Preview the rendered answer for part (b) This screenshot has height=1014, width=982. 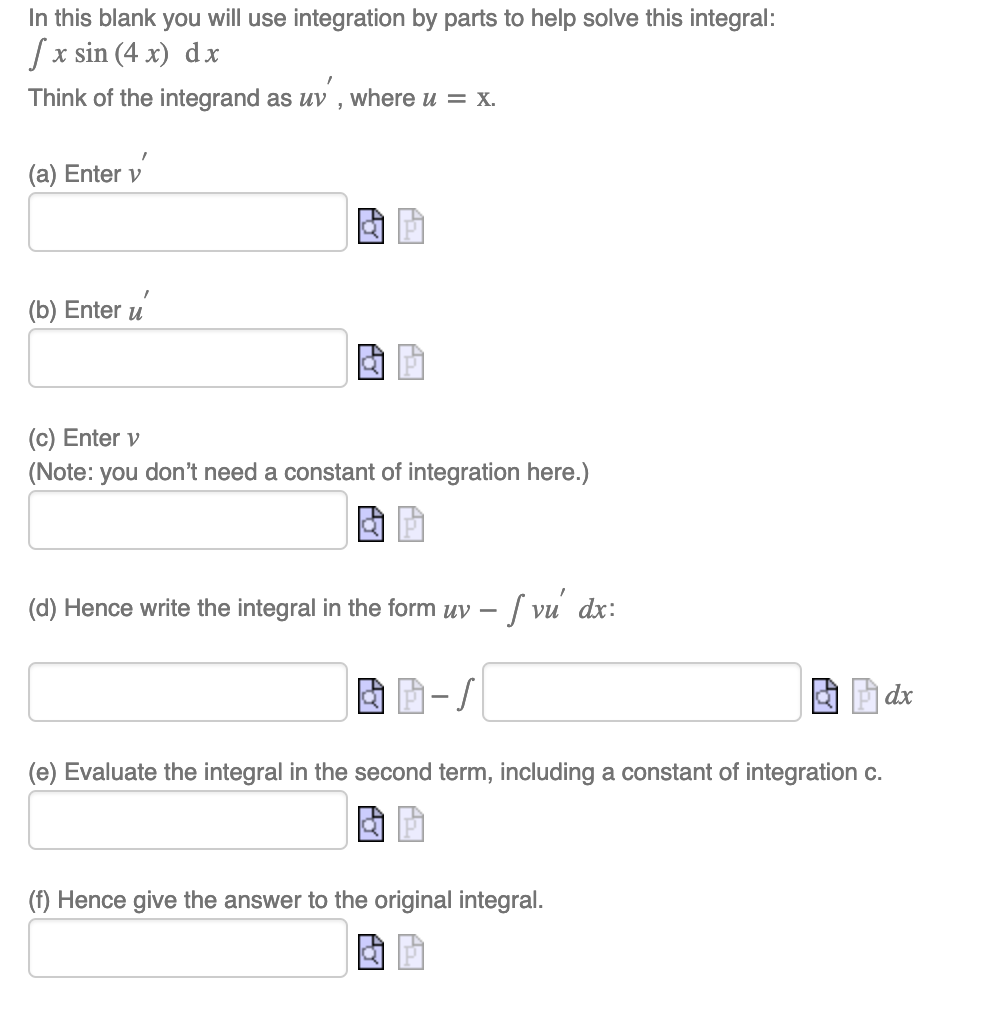[371, 362]
